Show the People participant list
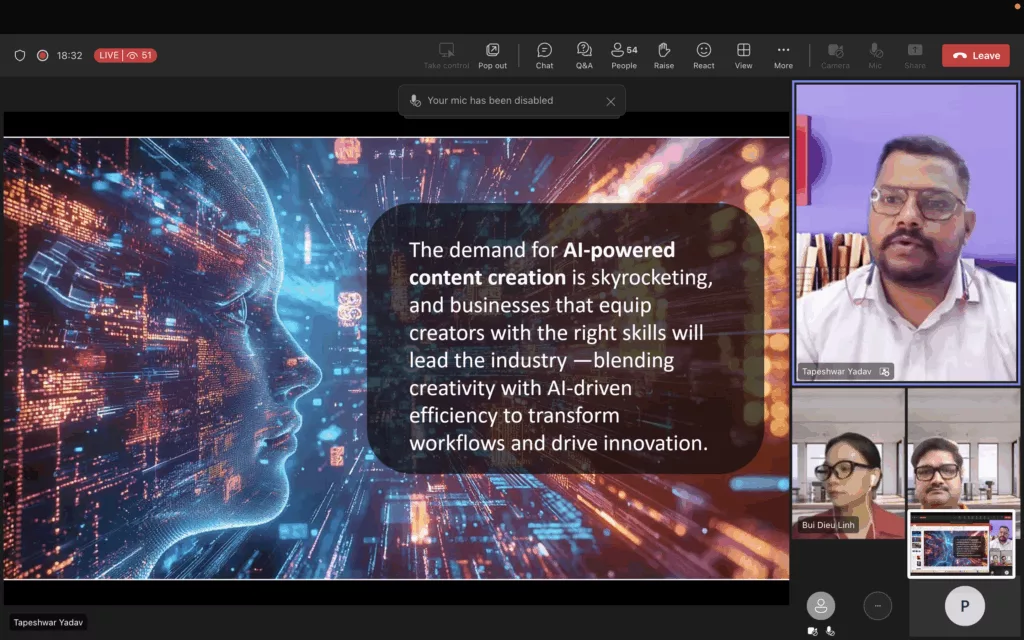The height and width of the screenshot is (640, 1024). [x=624, y=55]
